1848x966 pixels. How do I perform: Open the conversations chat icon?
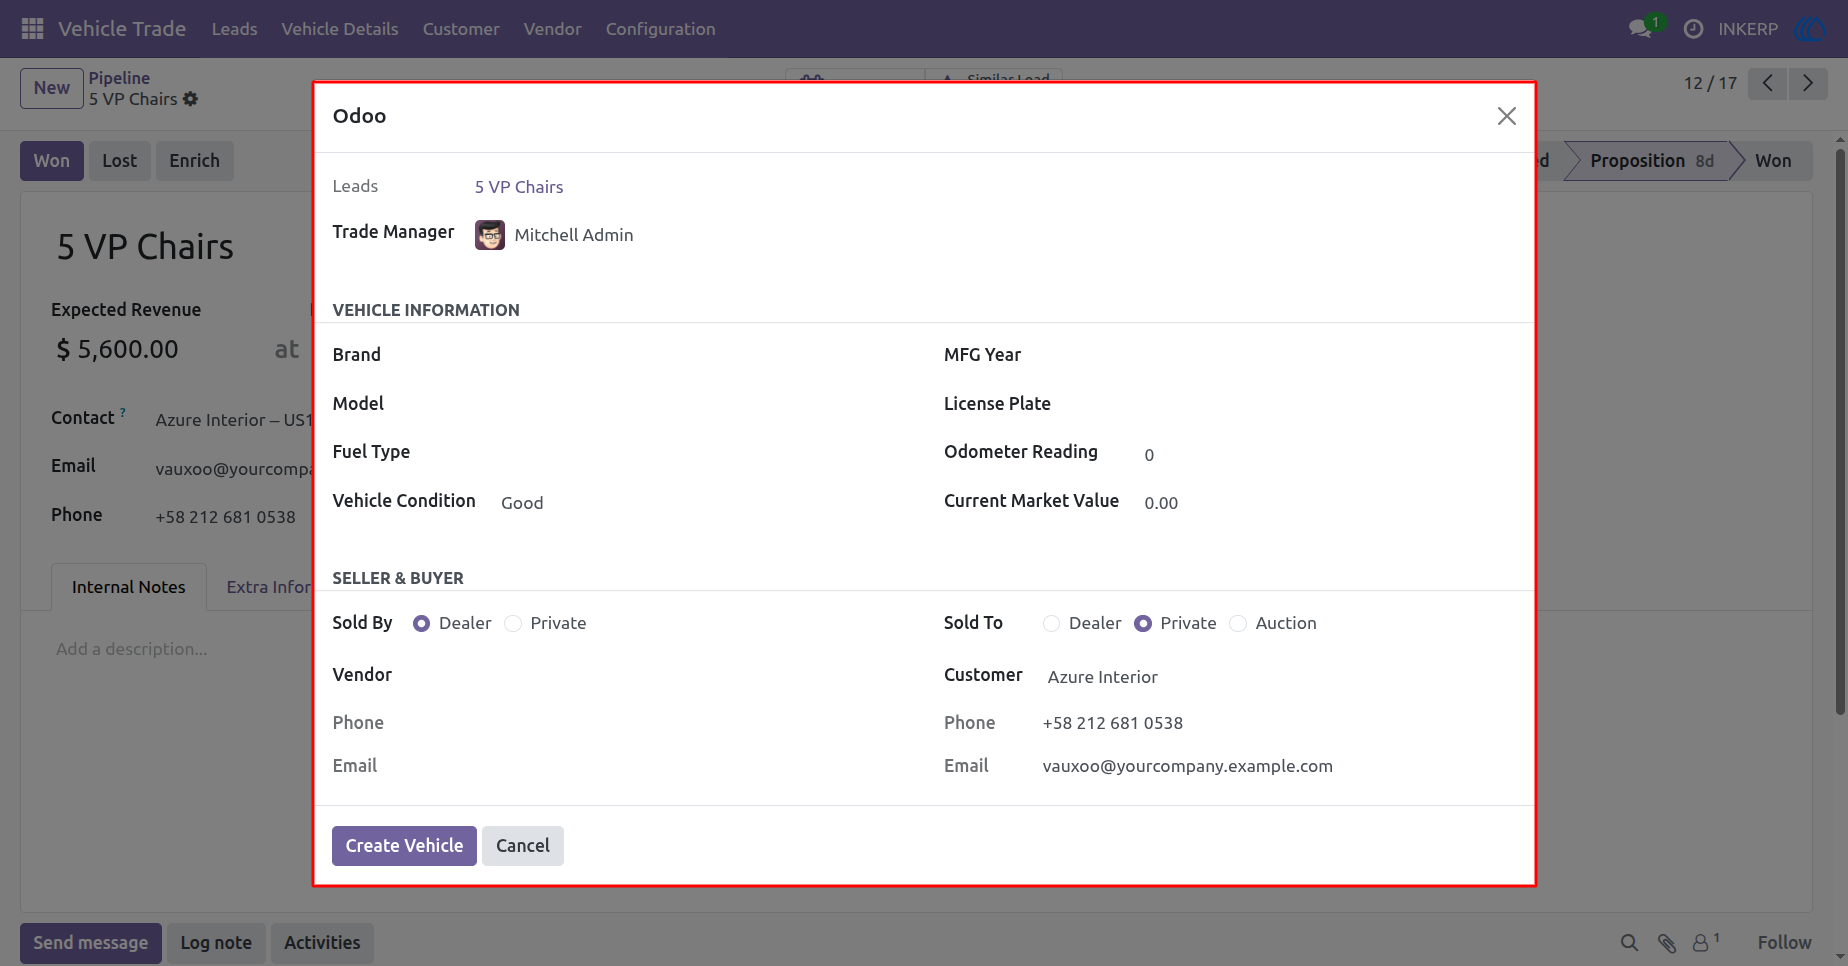[x=1640, y=29]
